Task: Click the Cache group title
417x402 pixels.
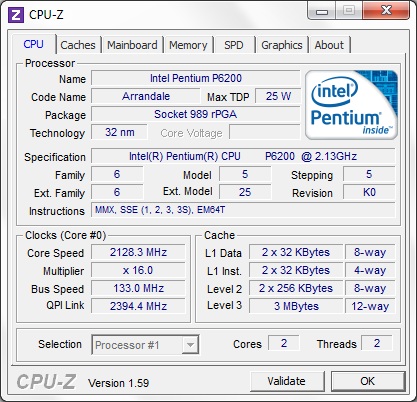Action: click(219, 235)
